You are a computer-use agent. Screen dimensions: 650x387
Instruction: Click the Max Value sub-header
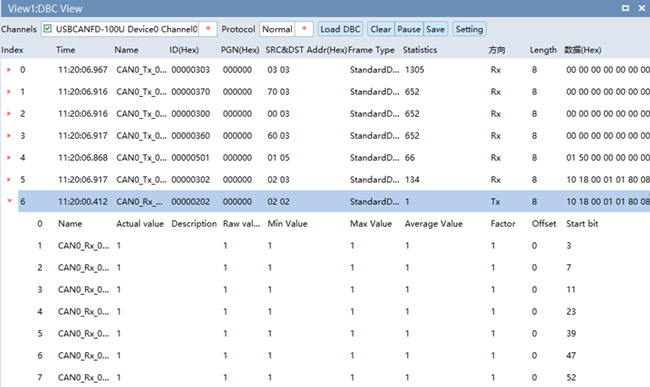click(371, 223)
